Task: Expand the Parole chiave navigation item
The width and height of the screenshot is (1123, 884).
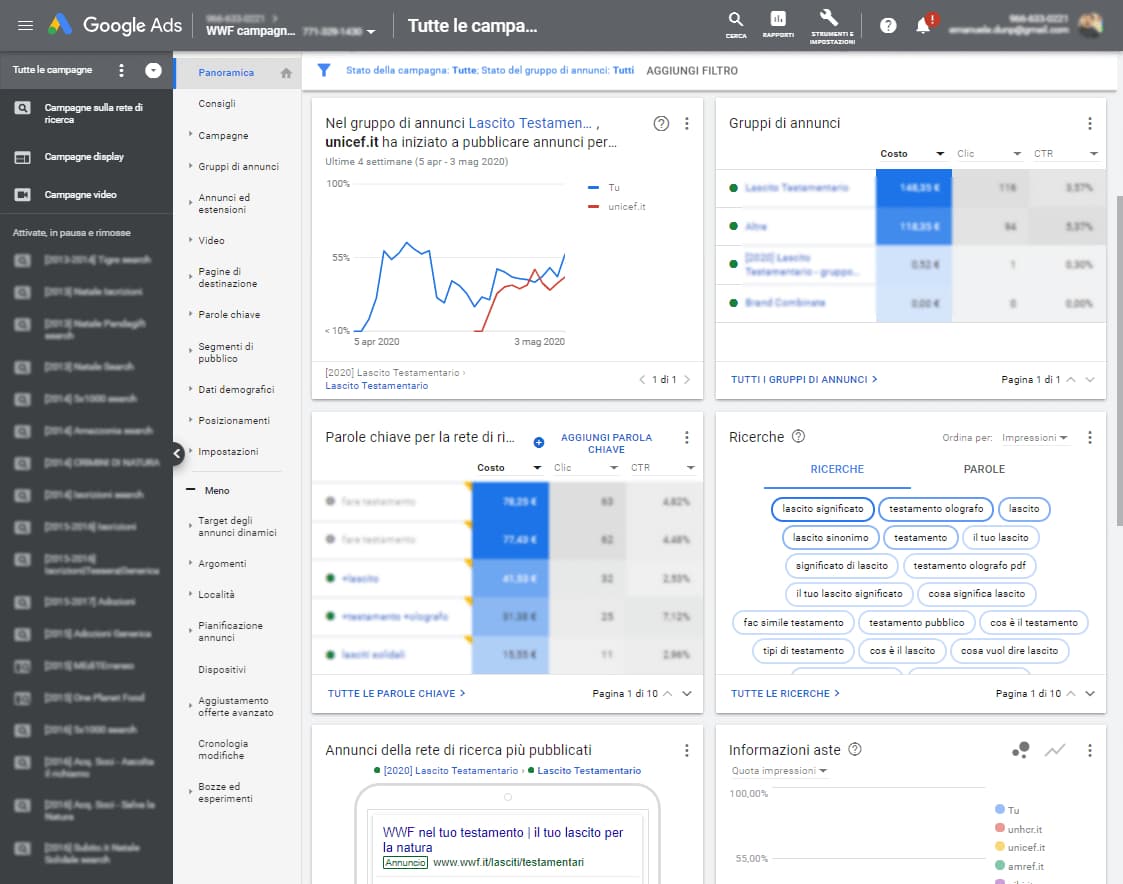Action: click(x=229, y=314)
